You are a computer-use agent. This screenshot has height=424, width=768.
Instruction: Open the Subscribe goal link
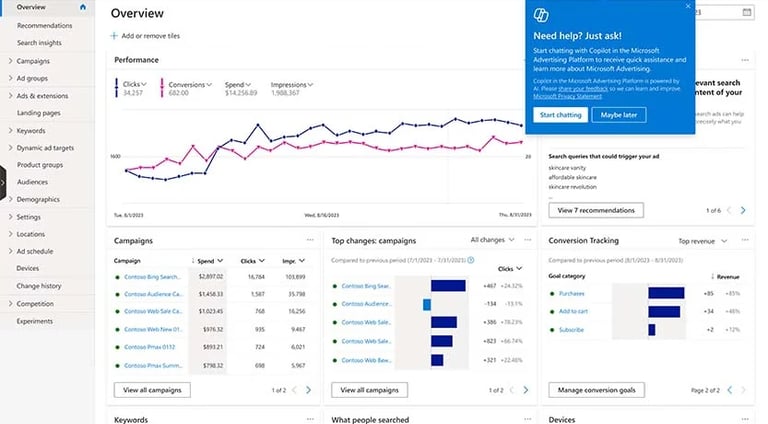pos(571,330)
